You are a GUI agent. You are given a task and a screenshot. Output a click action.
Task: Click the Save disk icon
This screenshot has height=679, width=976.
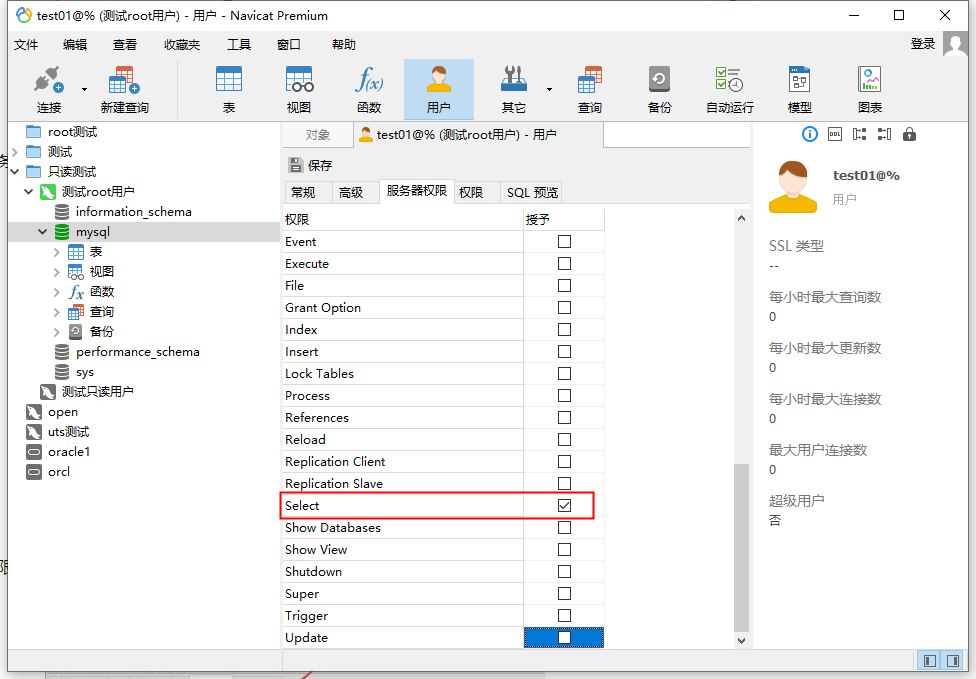coord(296,165)
